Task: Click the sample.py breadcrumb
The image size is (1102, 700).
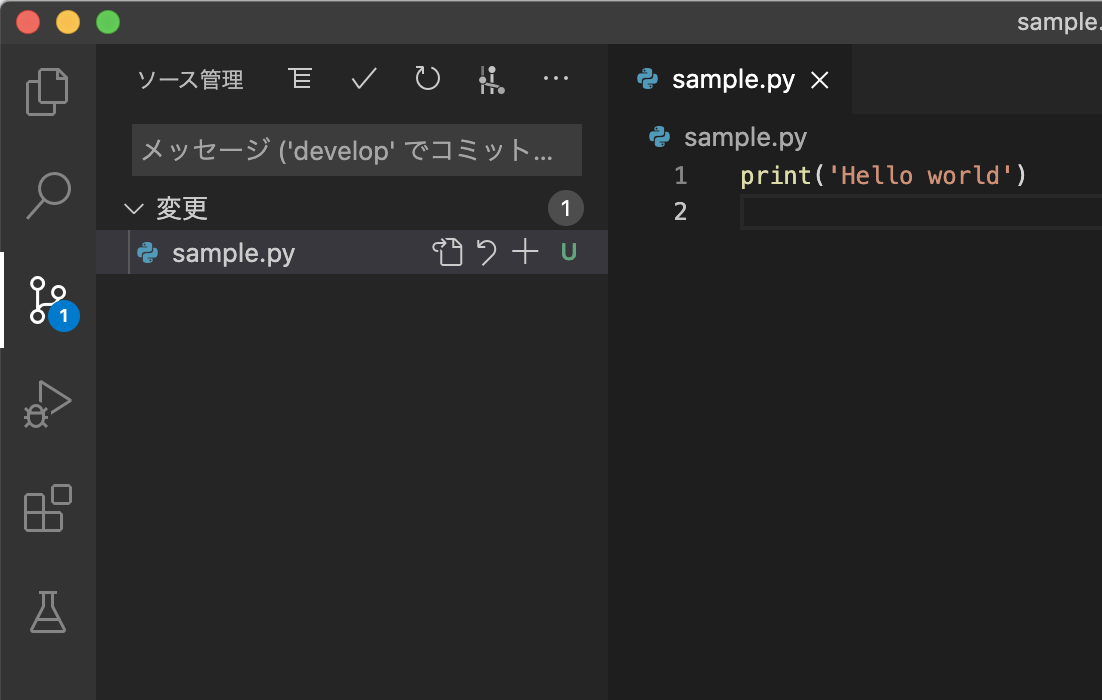Action: pyautogui.click(x=745, y=137)
